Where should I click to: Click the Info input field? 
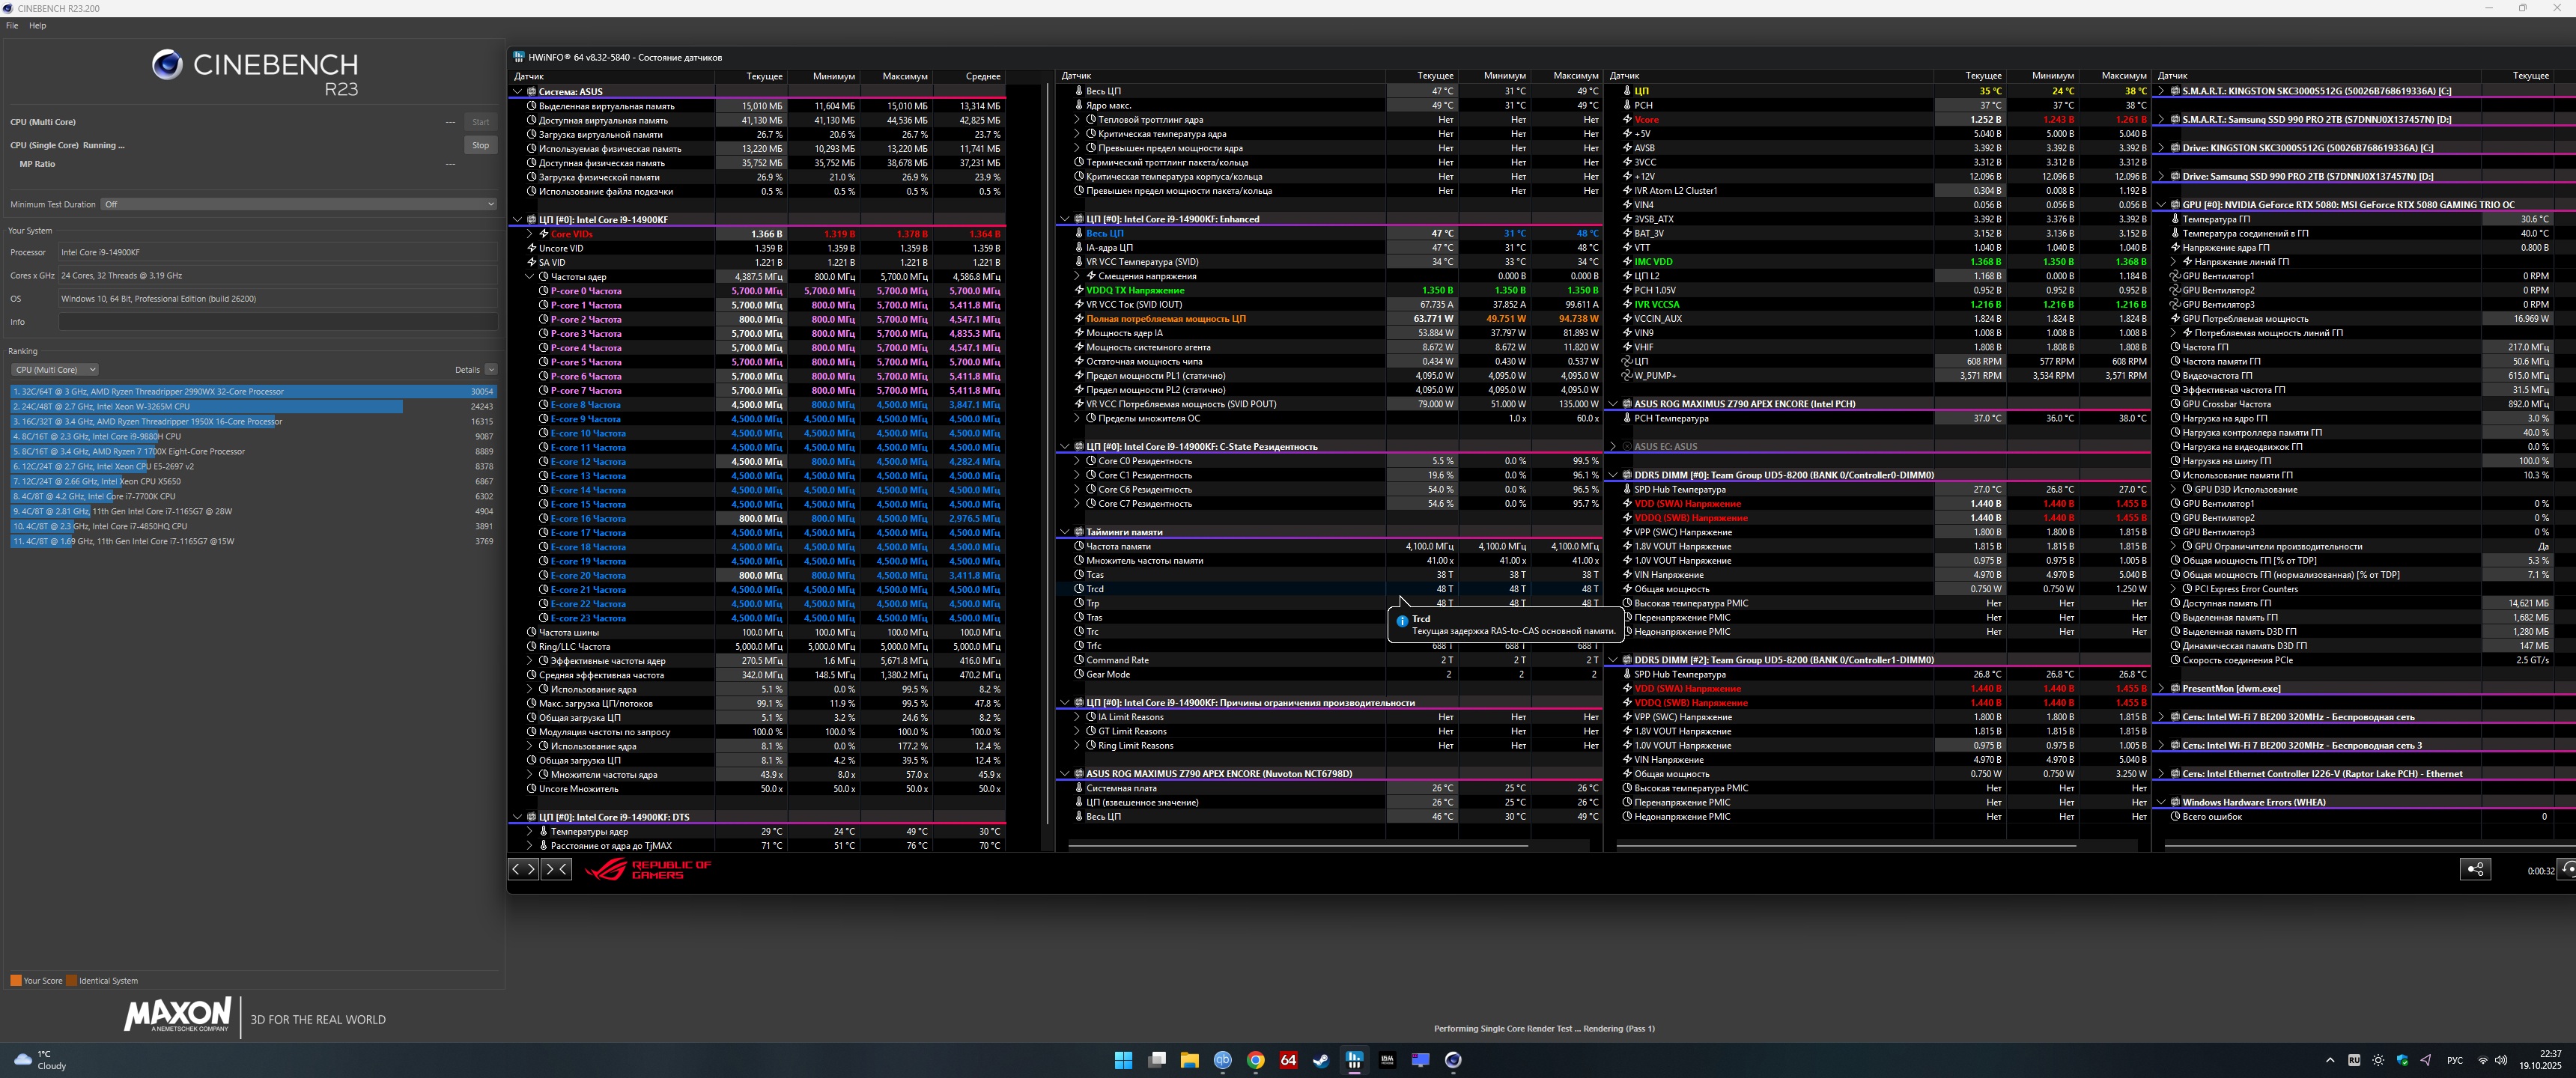(x=277, y=322)
